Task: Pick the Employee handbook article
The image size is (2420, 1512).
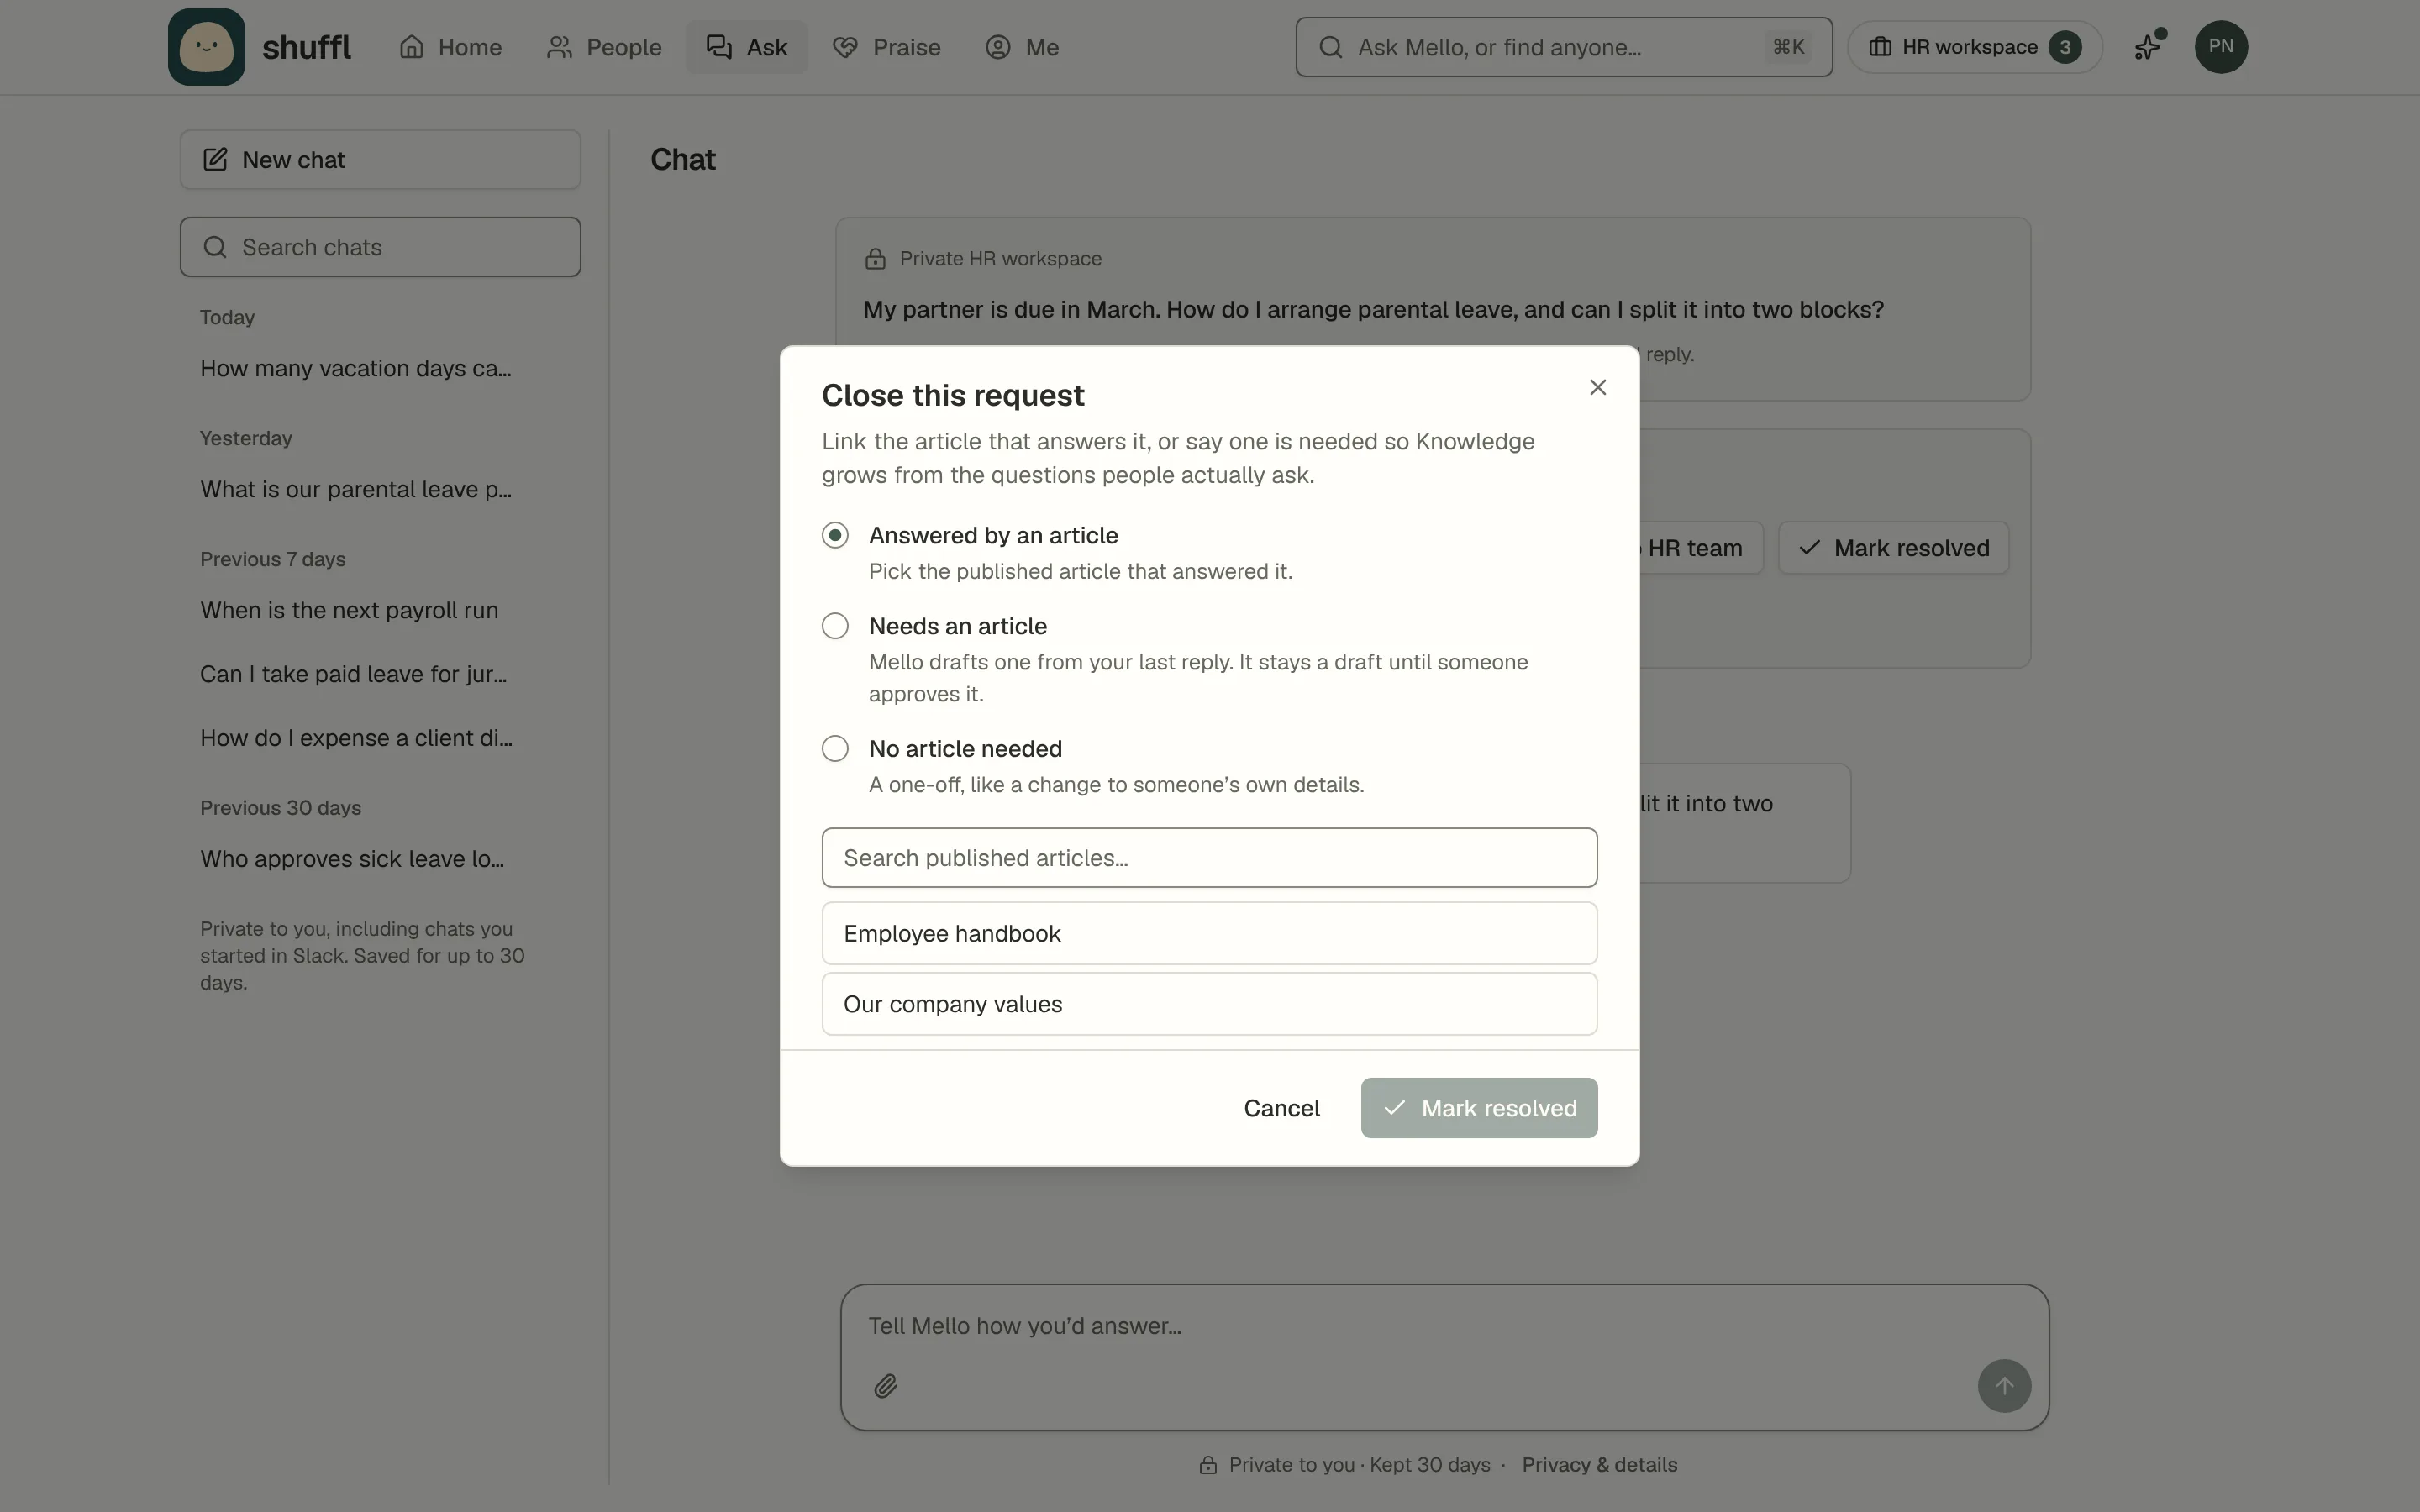Action: pyautogui.click(x=1209, y=934)
